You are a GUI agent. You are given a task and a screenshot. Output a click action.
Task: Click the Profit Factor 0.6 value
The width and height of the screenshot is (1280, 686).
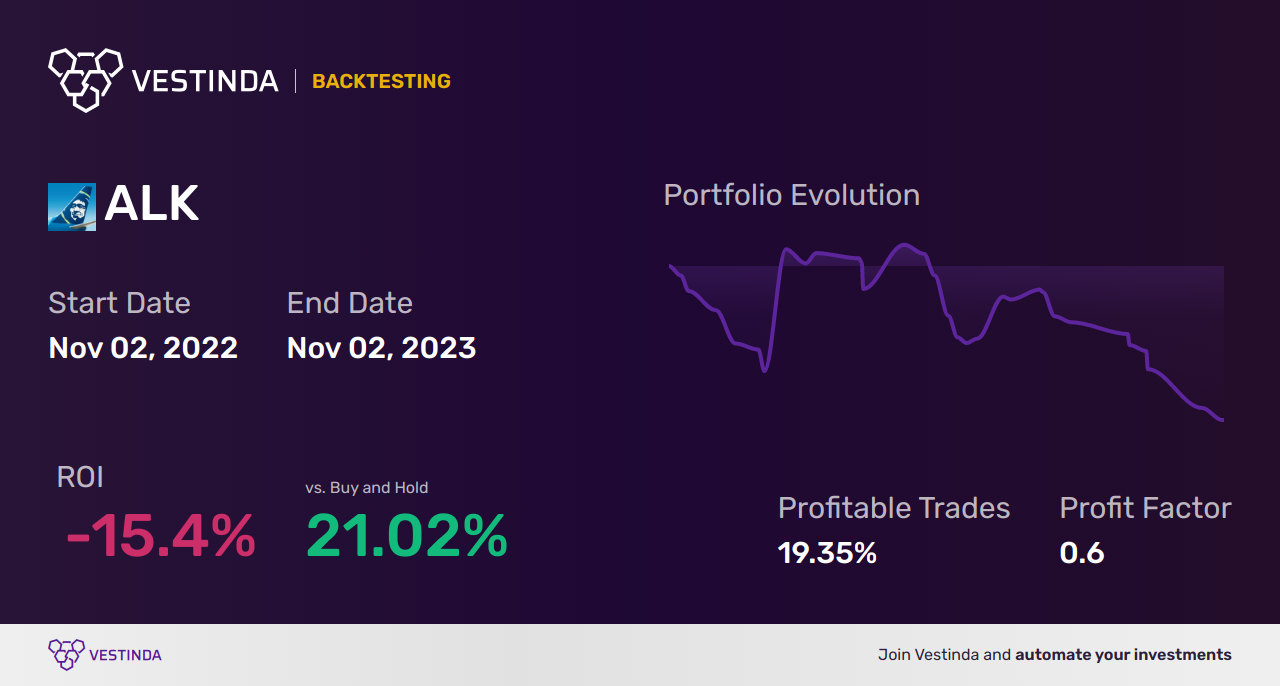point(1082,553)
